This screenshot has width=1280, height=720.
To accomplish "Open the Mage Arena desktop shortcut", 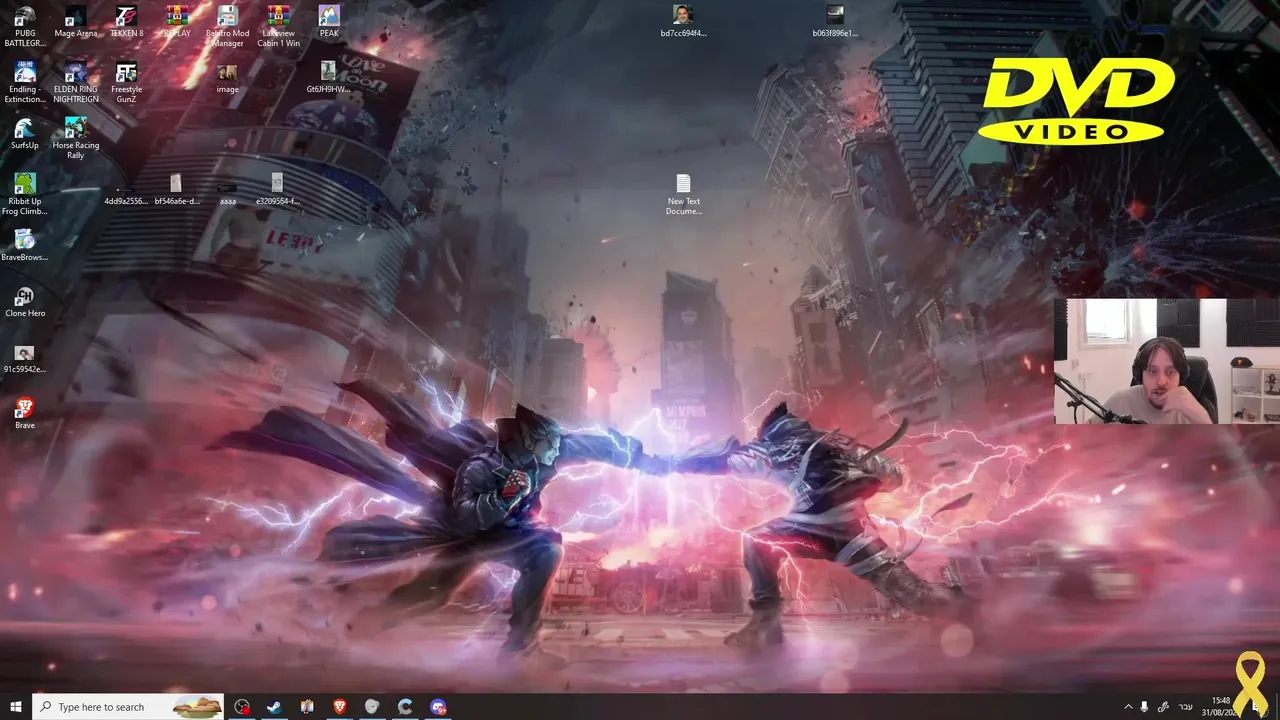I will (76, 22).
